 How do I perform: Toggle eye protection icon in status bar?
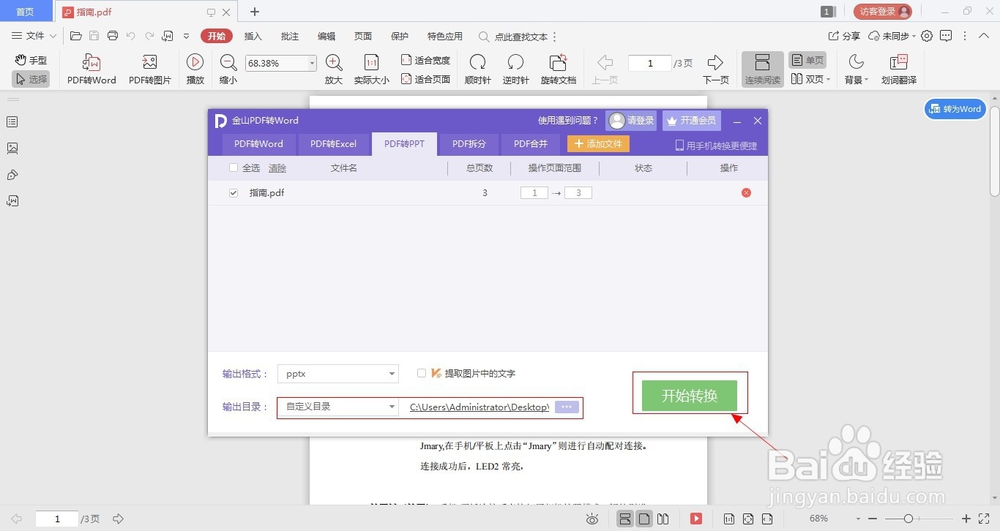[x=592, y=519]
